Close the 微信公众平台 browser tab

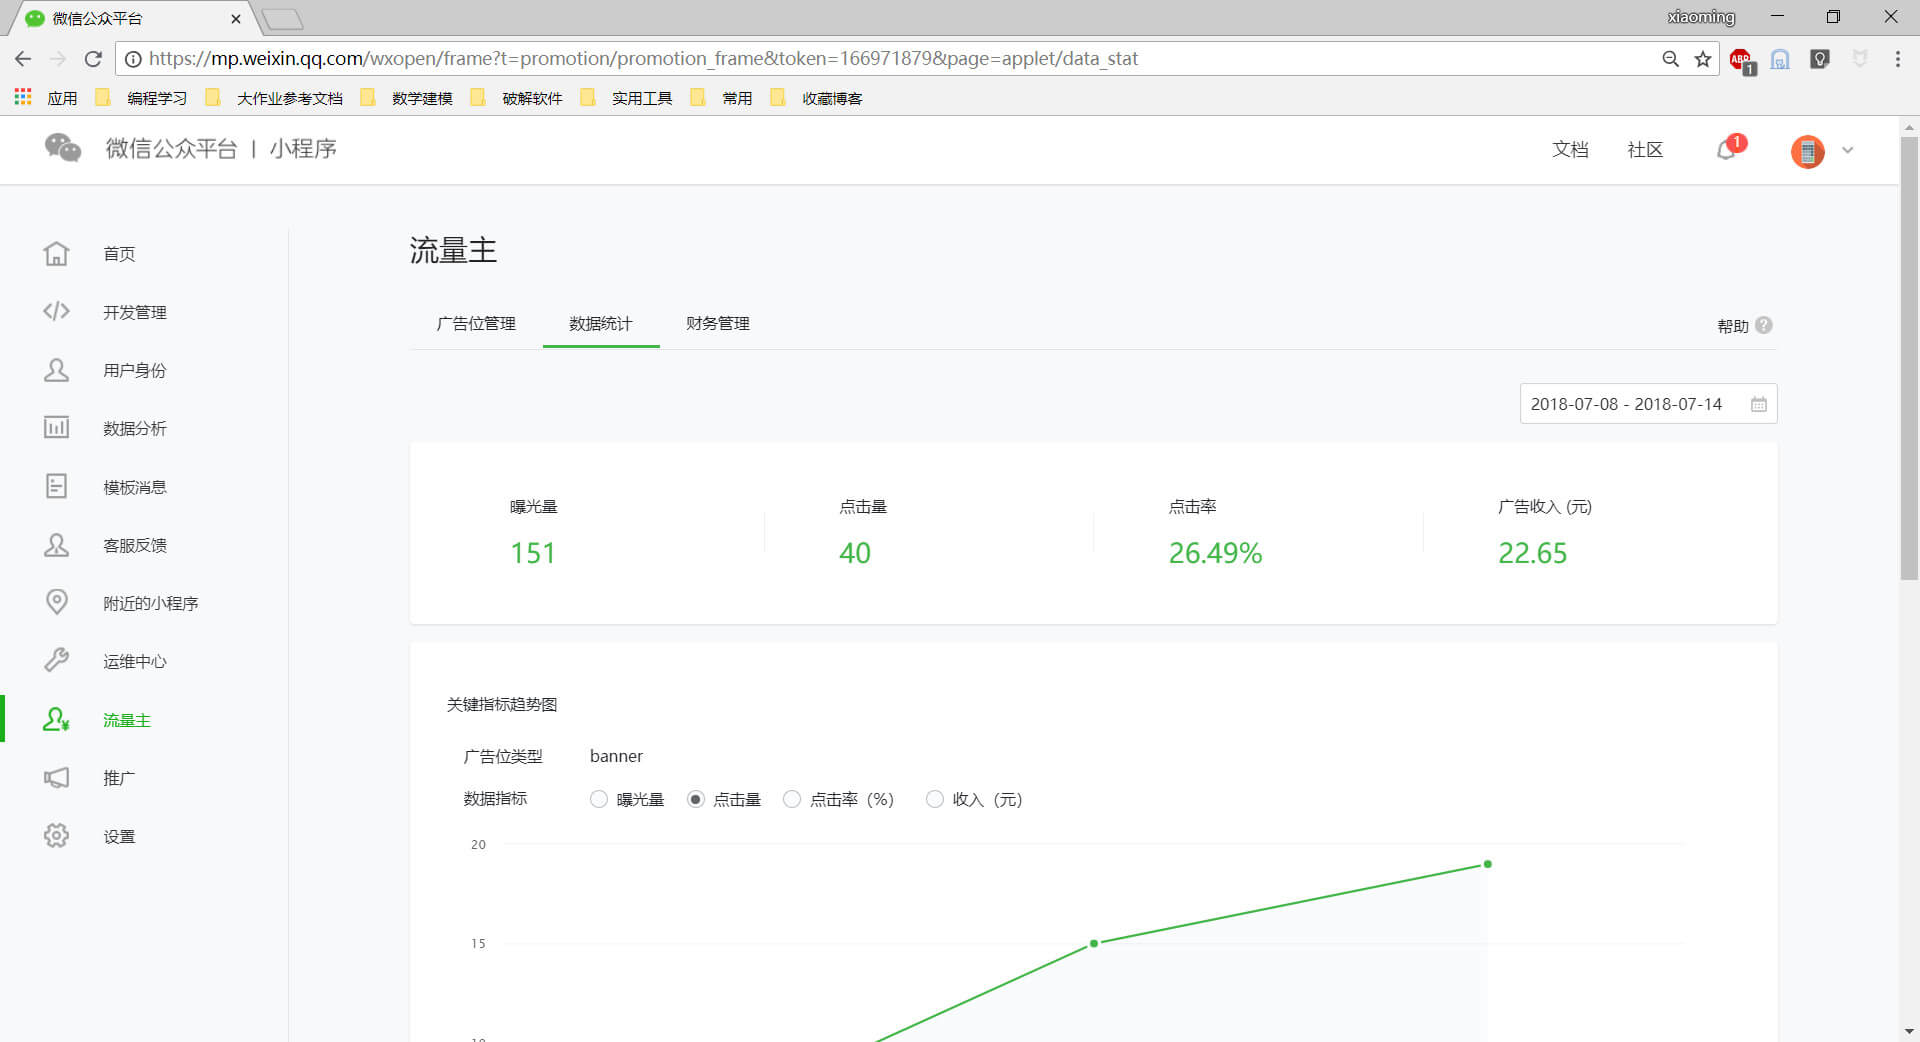236,18
